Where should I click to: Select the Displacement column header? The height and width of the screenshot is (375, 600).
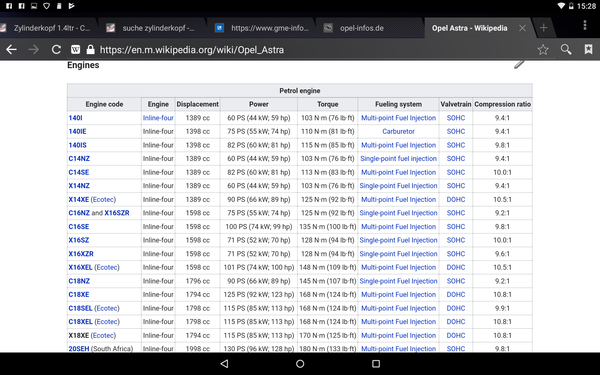(197, 104)
